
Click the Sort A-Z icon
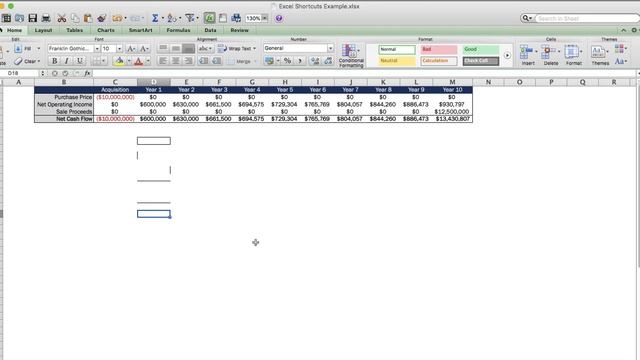[172, 18]
